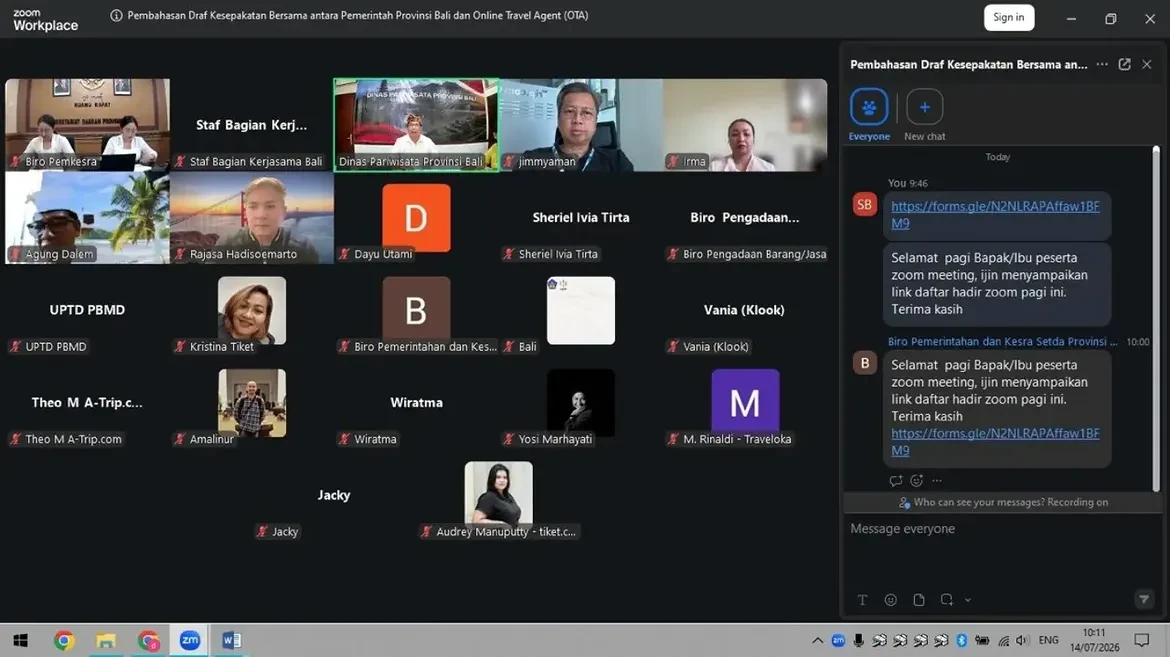Open File Explorer from the taskbar

point(106,641)
